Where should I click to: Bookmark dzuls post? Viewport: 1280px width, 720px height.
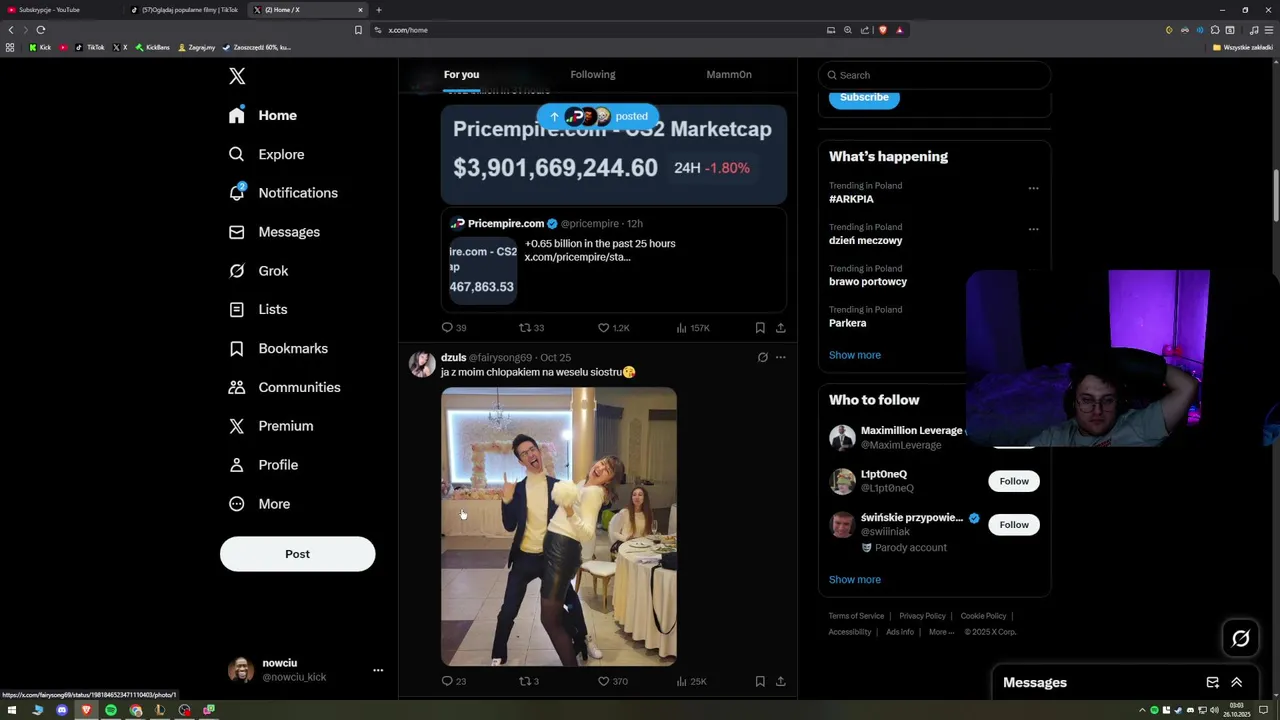coord(760,681)
